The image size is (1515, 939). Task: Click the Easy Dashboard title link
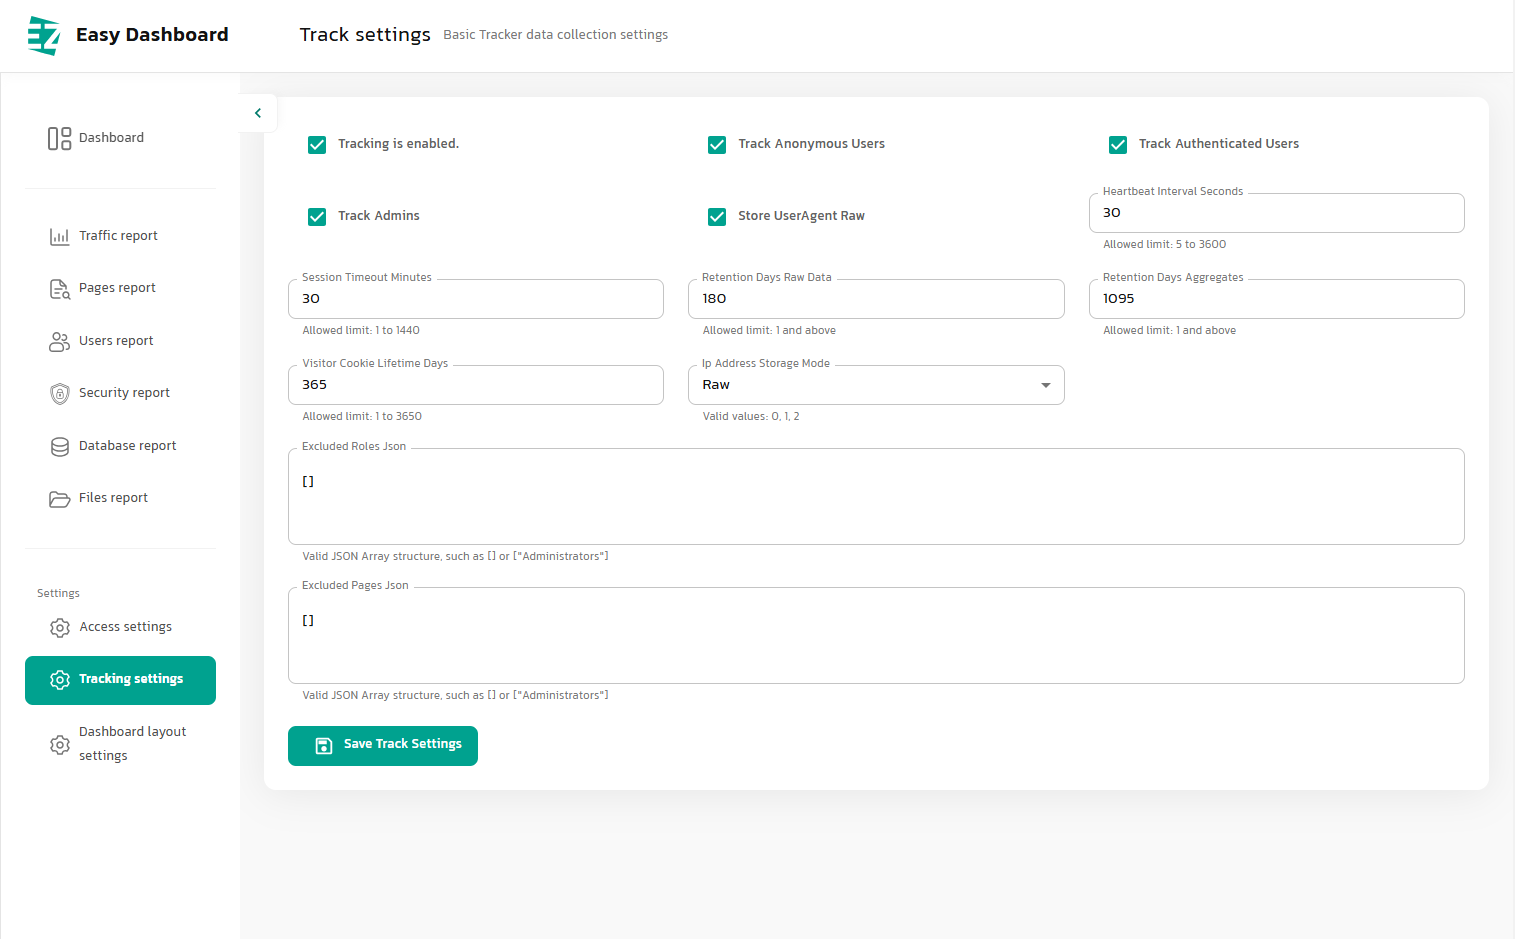pos(152,35)
